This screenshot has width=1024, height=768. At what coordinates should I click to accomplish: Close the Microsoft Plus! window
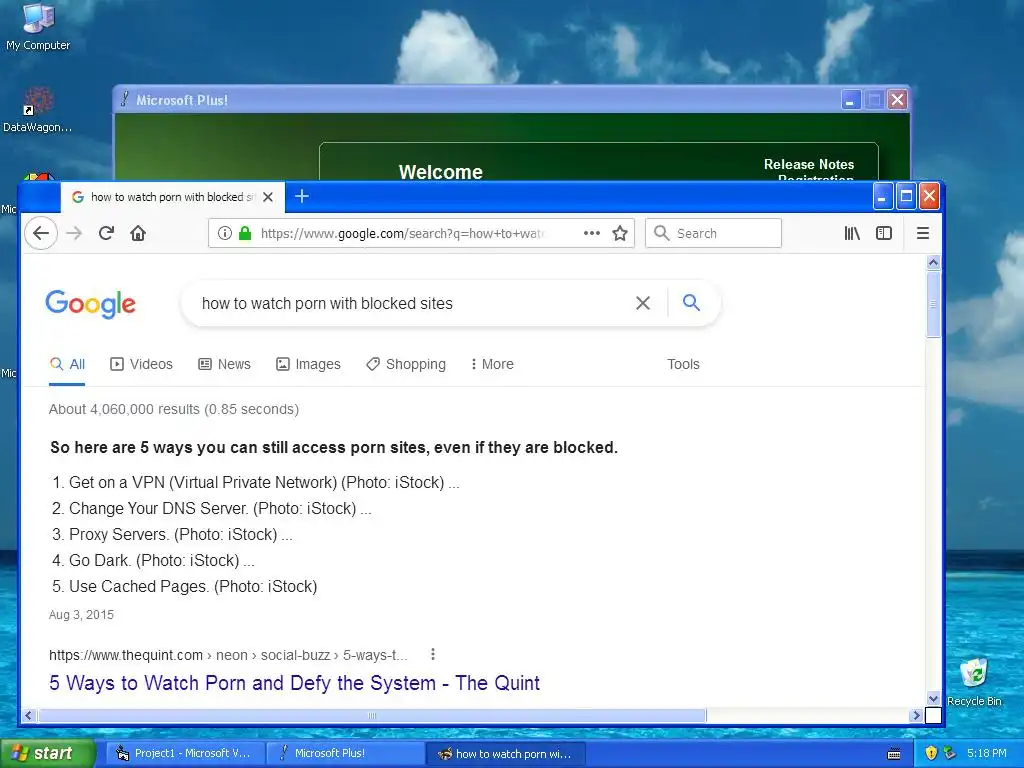pyautogui.click(x=897, y=100)
